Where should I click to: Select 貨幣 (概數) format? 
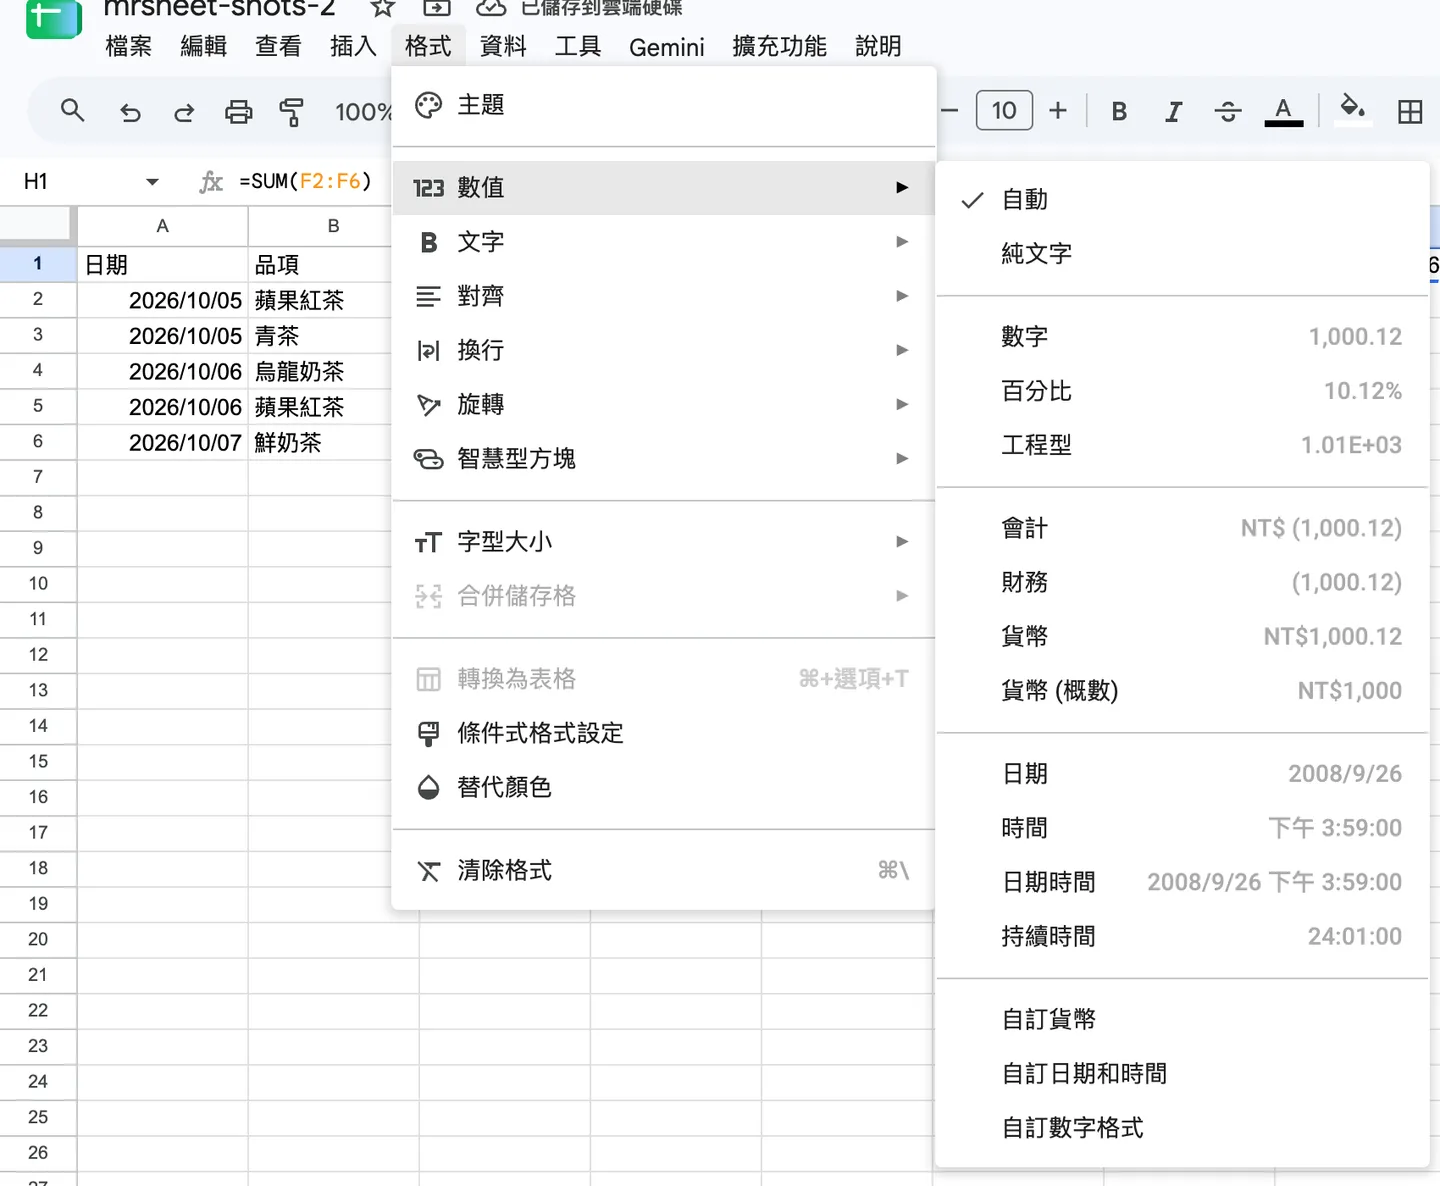coord(1182,690)
